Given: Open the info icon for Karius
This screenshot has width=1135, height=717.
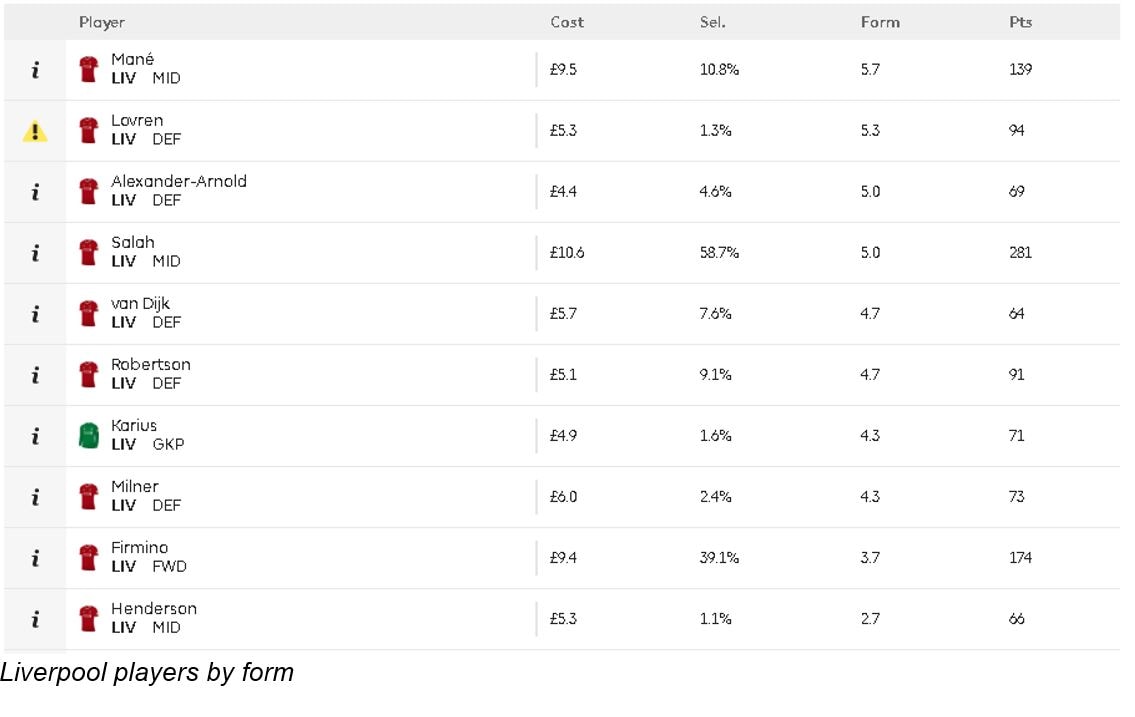Looking at the screenshot, I should click(x=35, y=436).
